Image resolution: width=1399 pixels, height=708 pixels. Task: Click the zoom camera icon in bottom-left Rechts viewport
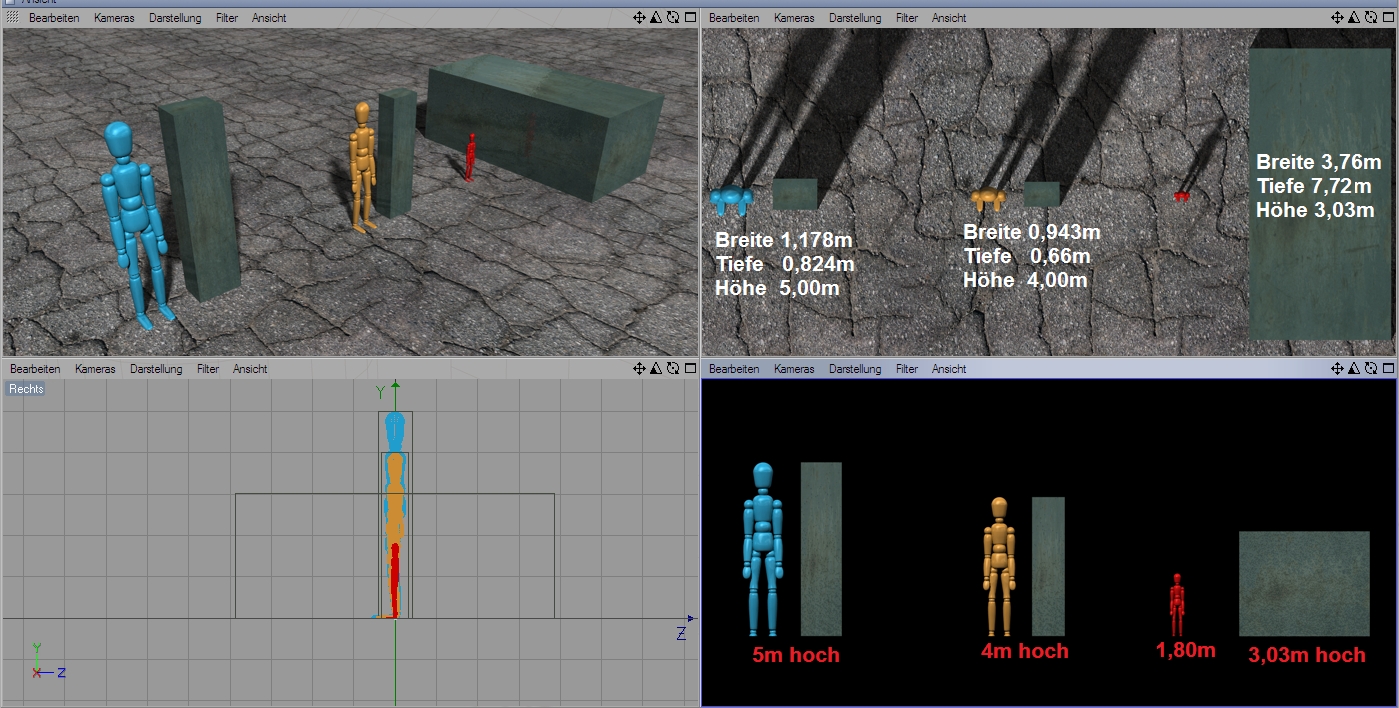coord(656,369)
